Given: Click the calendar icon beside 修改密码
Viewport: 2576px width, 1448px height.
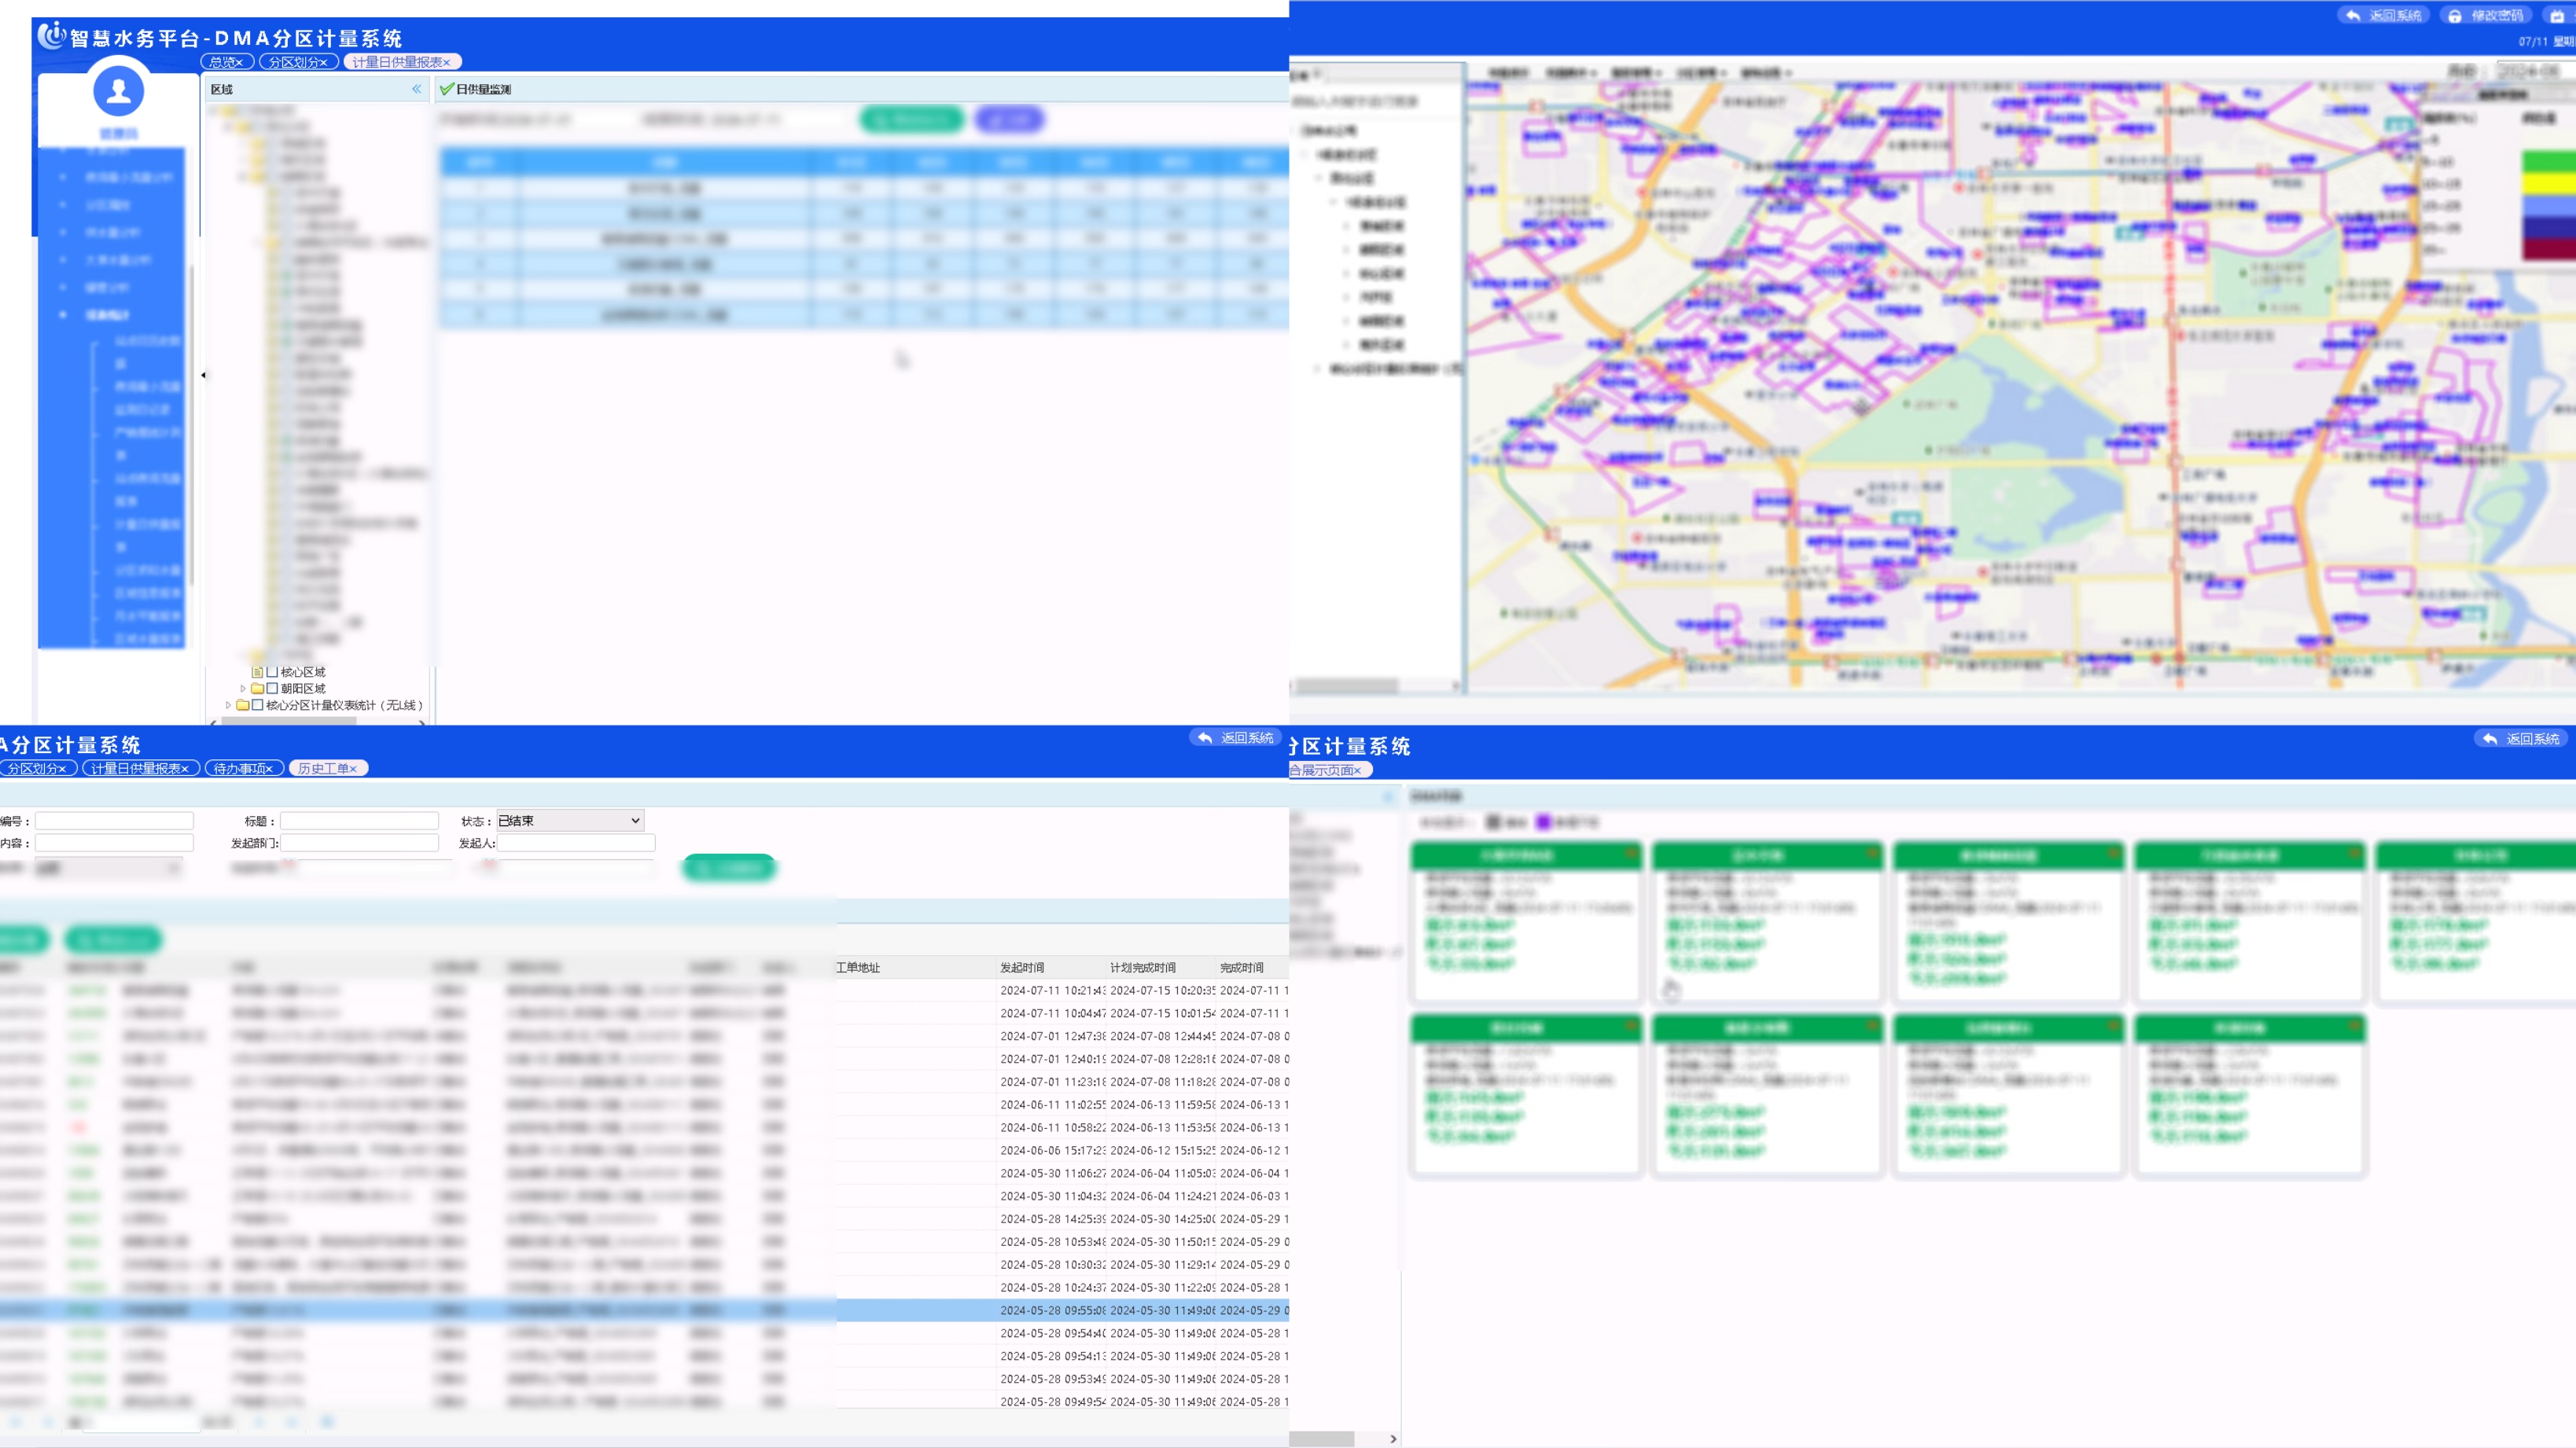Looking at the screenshot, I should point(2557,16).
